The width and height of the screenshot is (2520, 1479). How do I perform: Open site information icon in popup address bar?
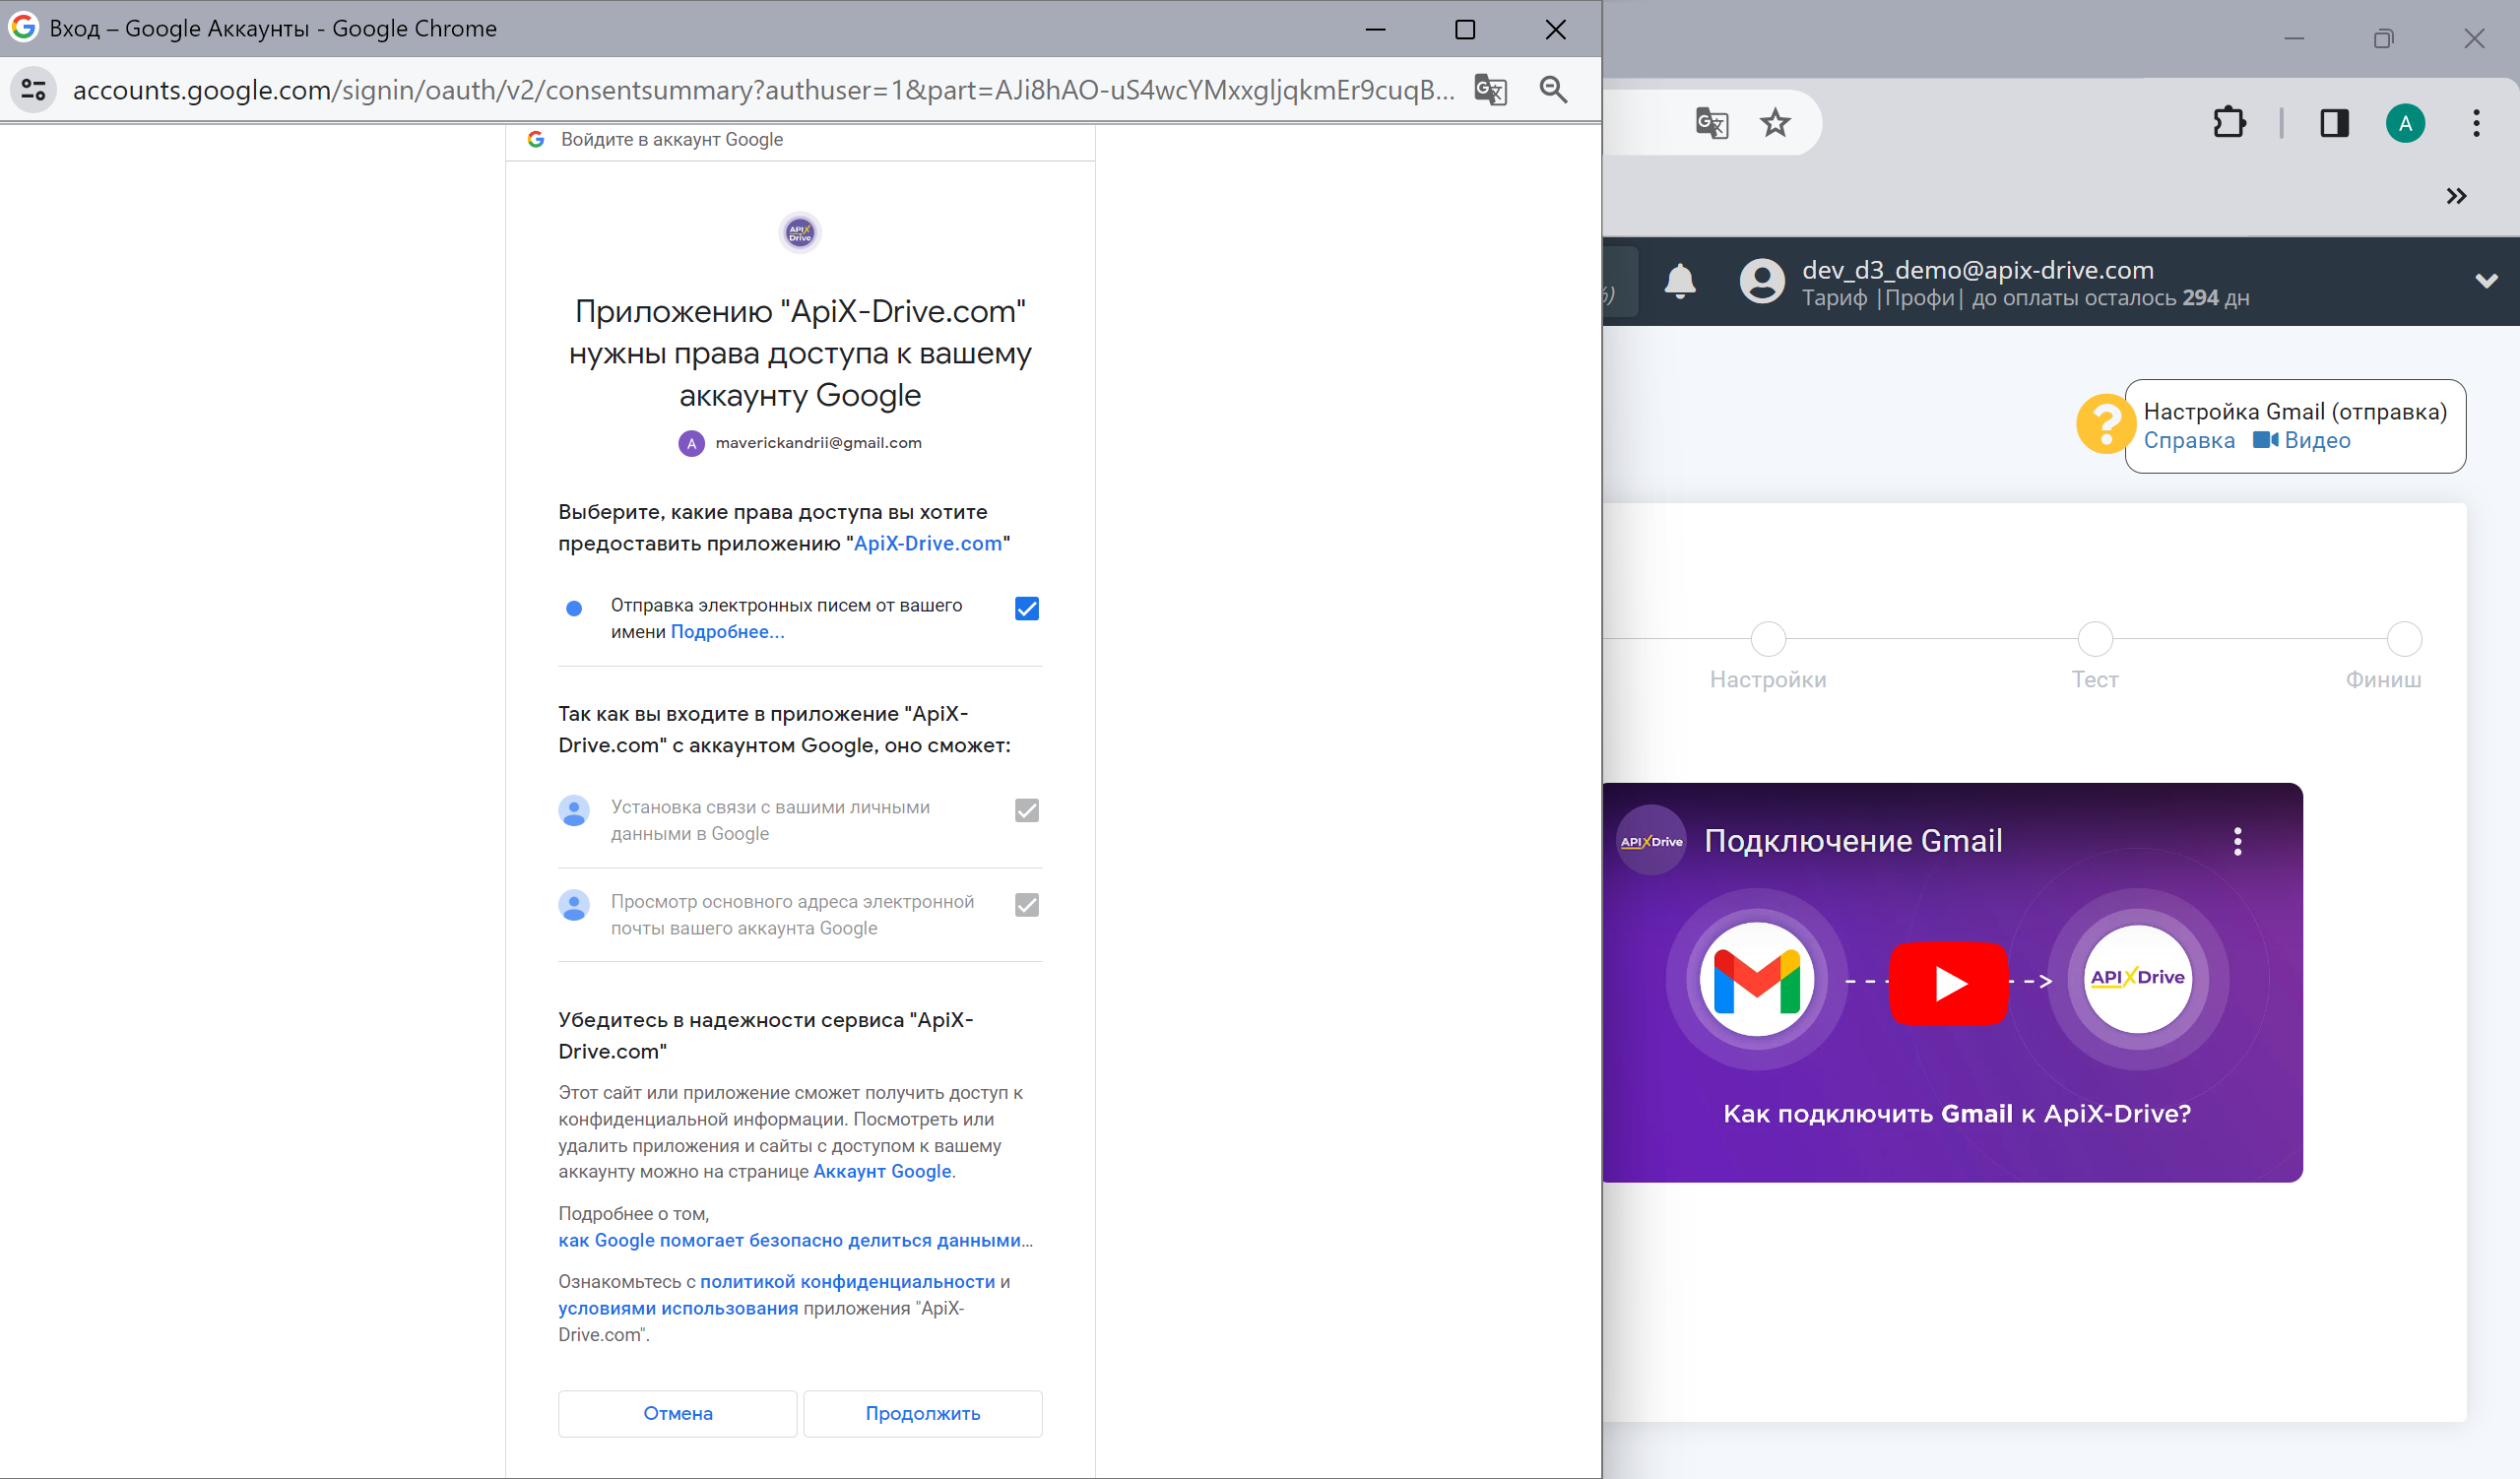click(x=34, y=90)
